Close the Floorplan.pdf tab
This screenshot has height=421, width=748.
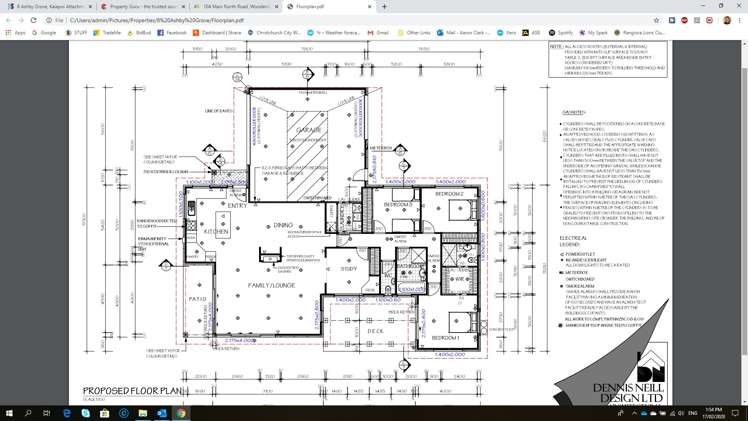[x=369, y=6]
